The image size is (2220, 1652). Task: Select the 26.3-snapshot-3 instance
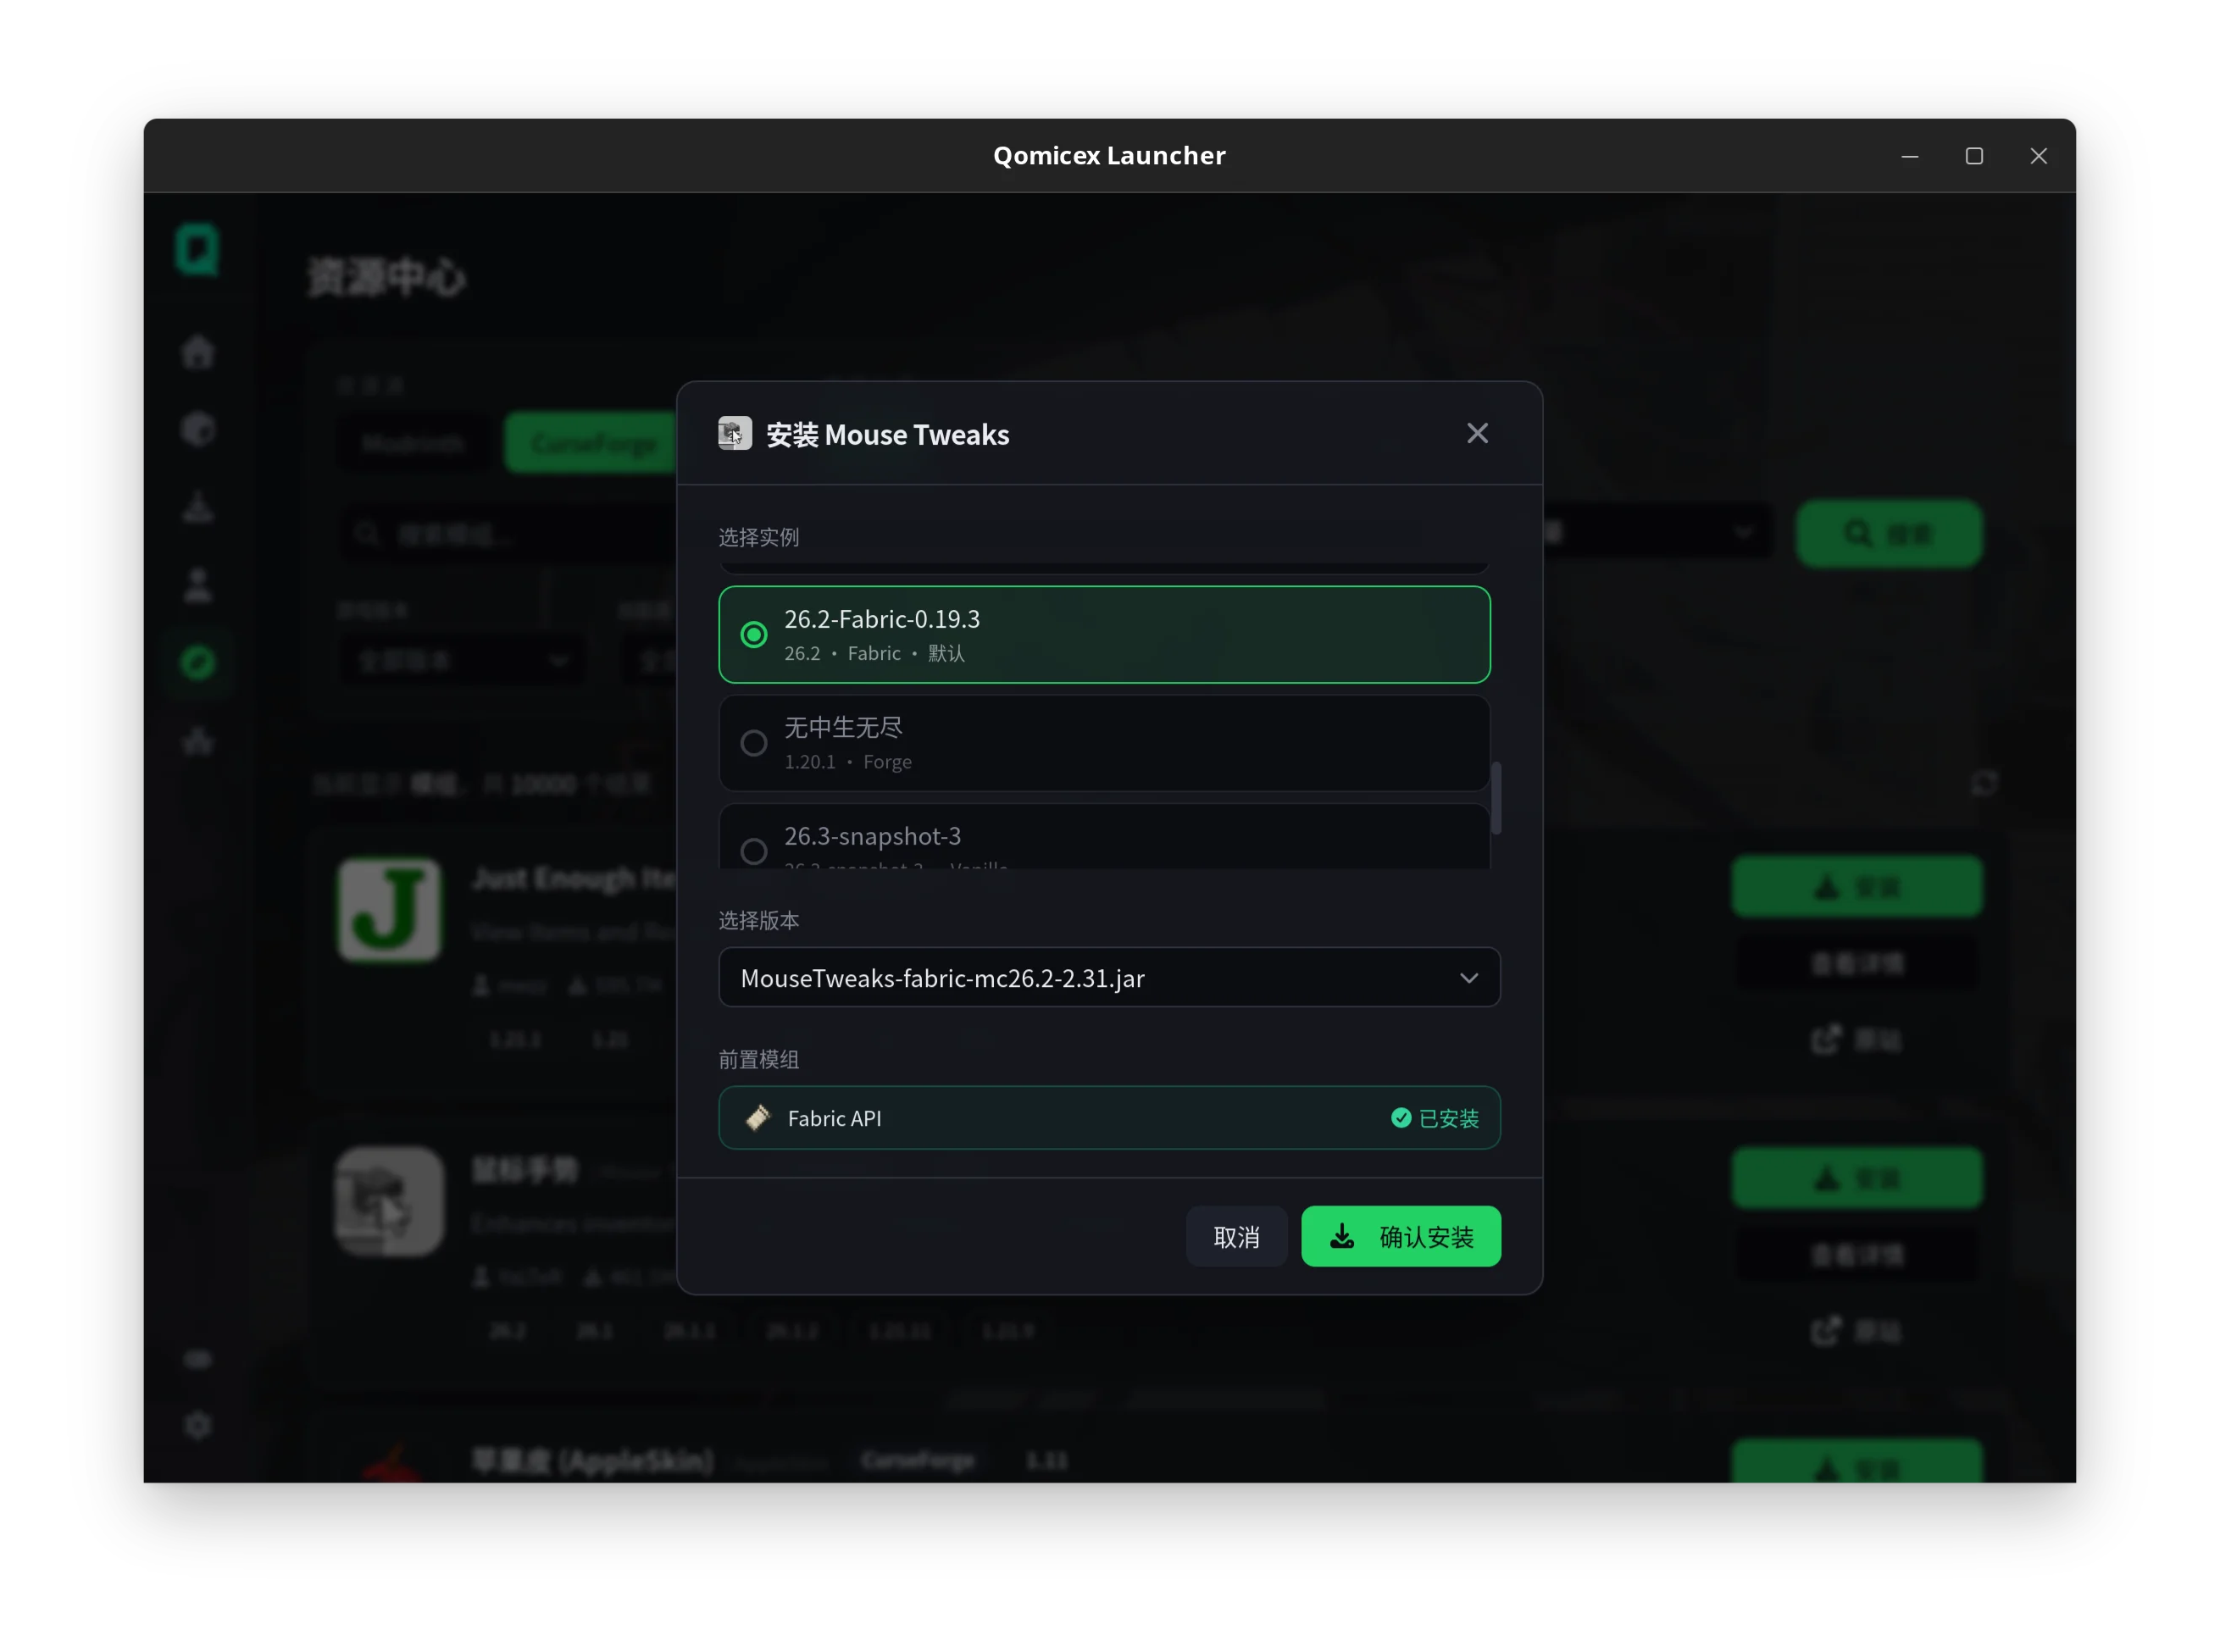coord(1104,837)
